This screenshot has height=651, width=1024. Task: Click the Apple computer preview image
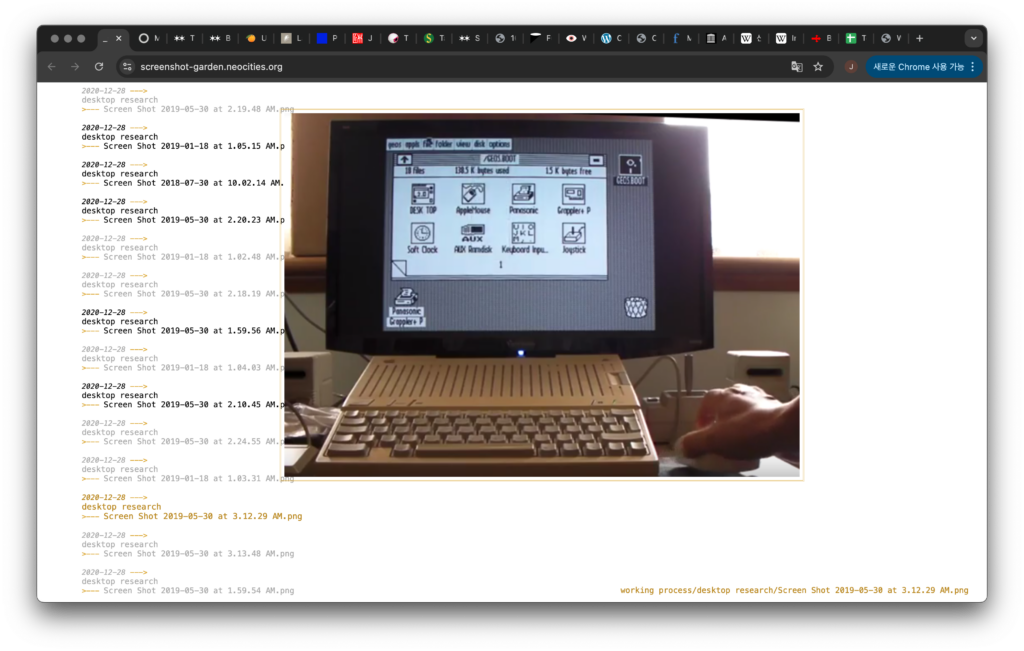pyautogui.click(x=543, y=295)
